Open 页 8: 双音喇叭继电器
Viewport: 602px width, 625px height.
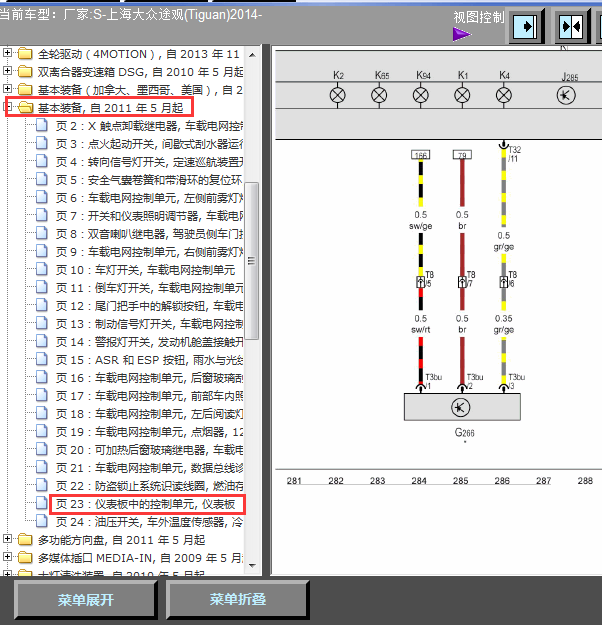150,234
